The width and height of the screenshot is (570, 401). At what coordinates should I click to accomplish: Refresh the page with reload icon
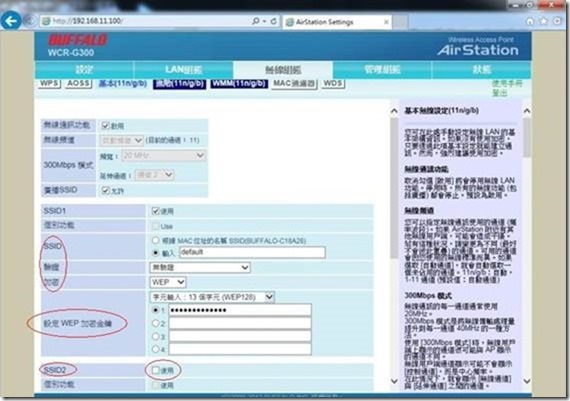point(274,21)
